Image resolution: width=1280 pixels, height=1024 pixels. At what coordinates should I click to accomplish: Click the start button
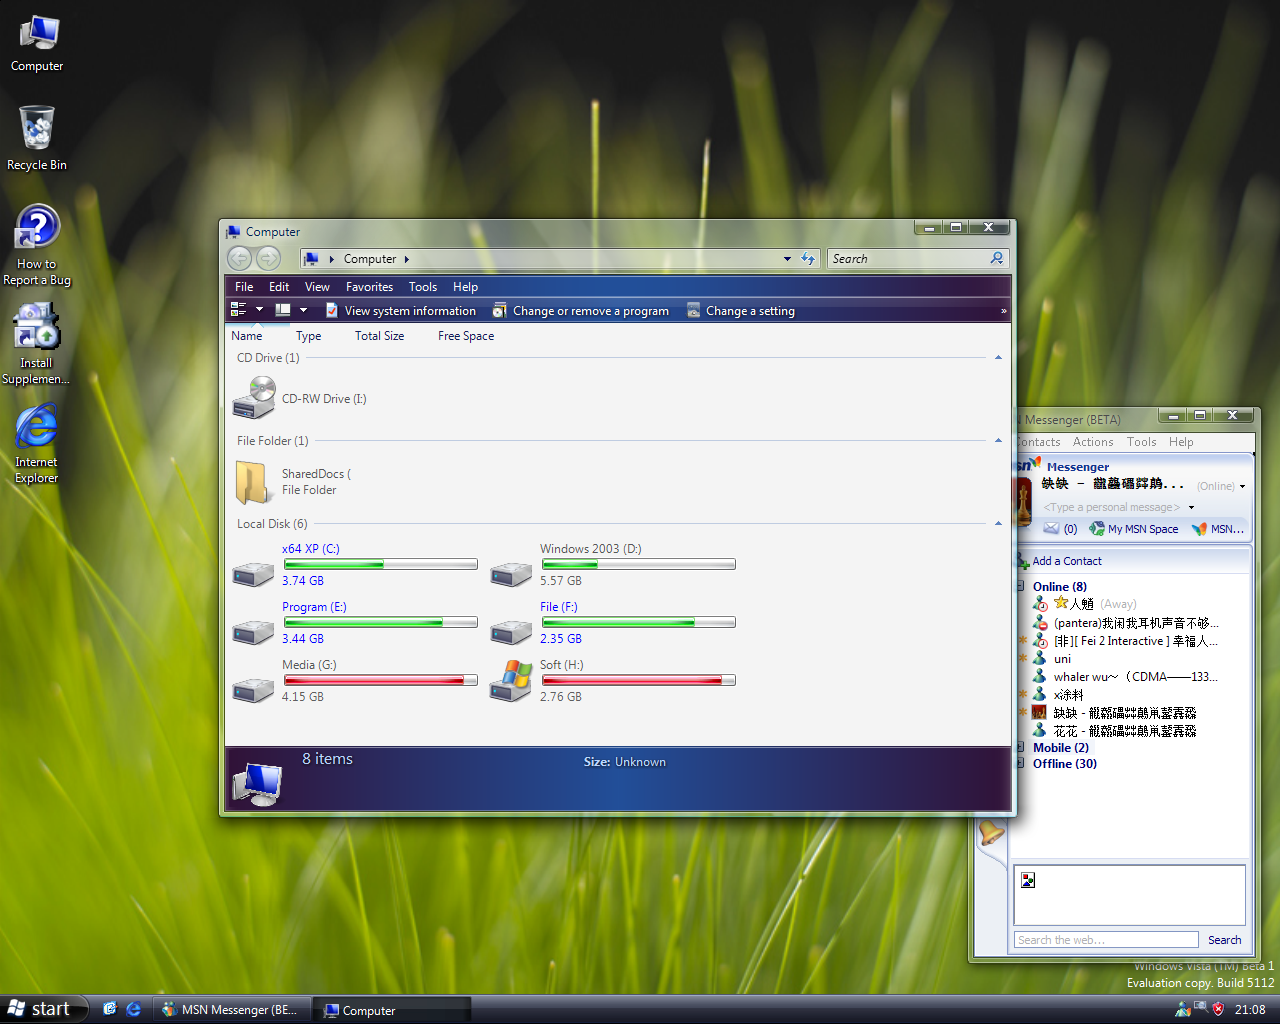click(42, 1009)
